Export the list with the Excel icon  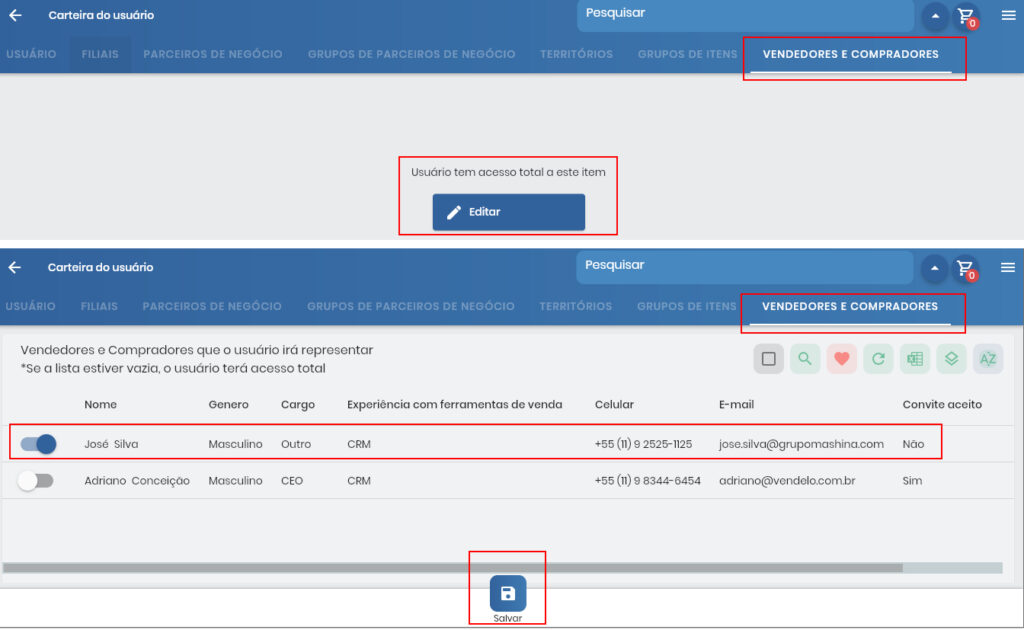point(914,359)
